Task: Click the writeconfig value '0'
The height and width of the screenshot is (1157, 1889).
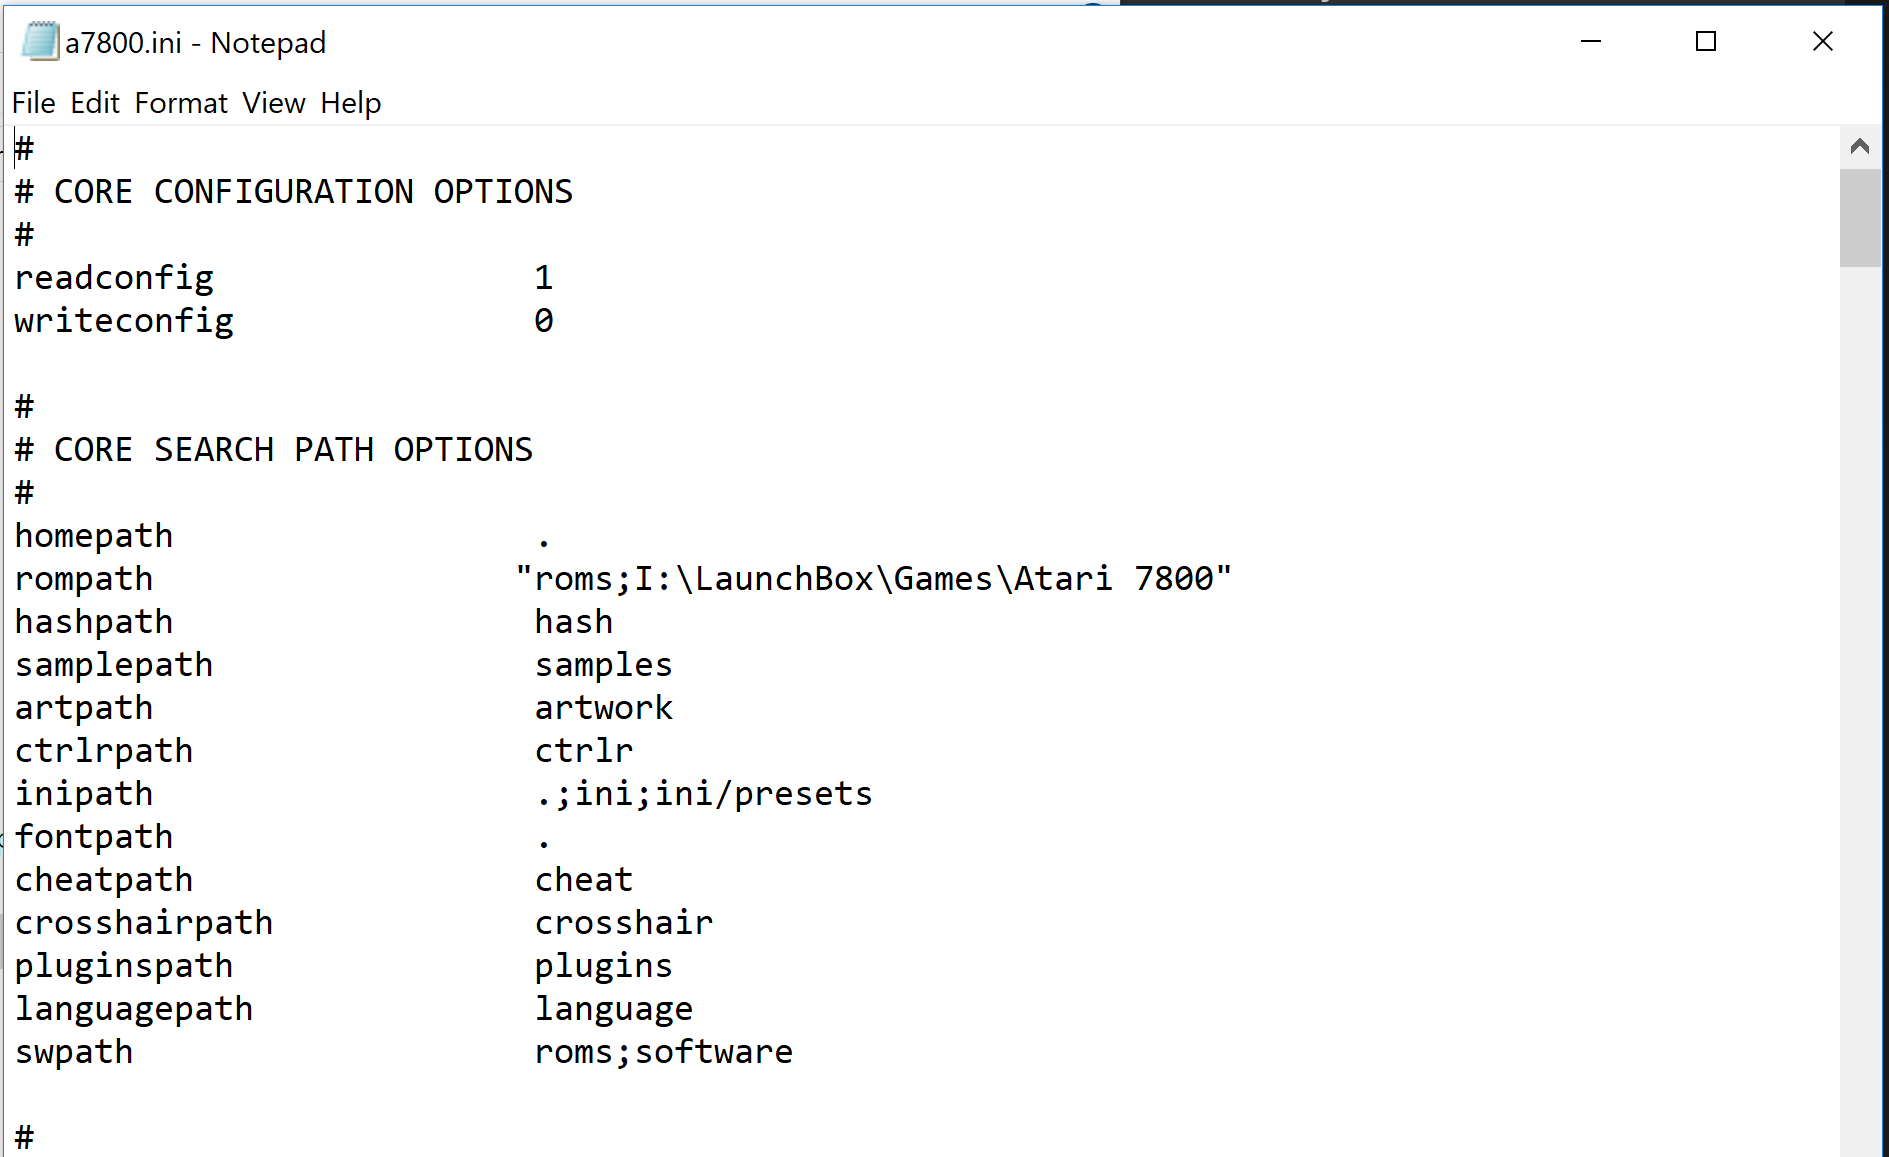Action: point(543,321)
